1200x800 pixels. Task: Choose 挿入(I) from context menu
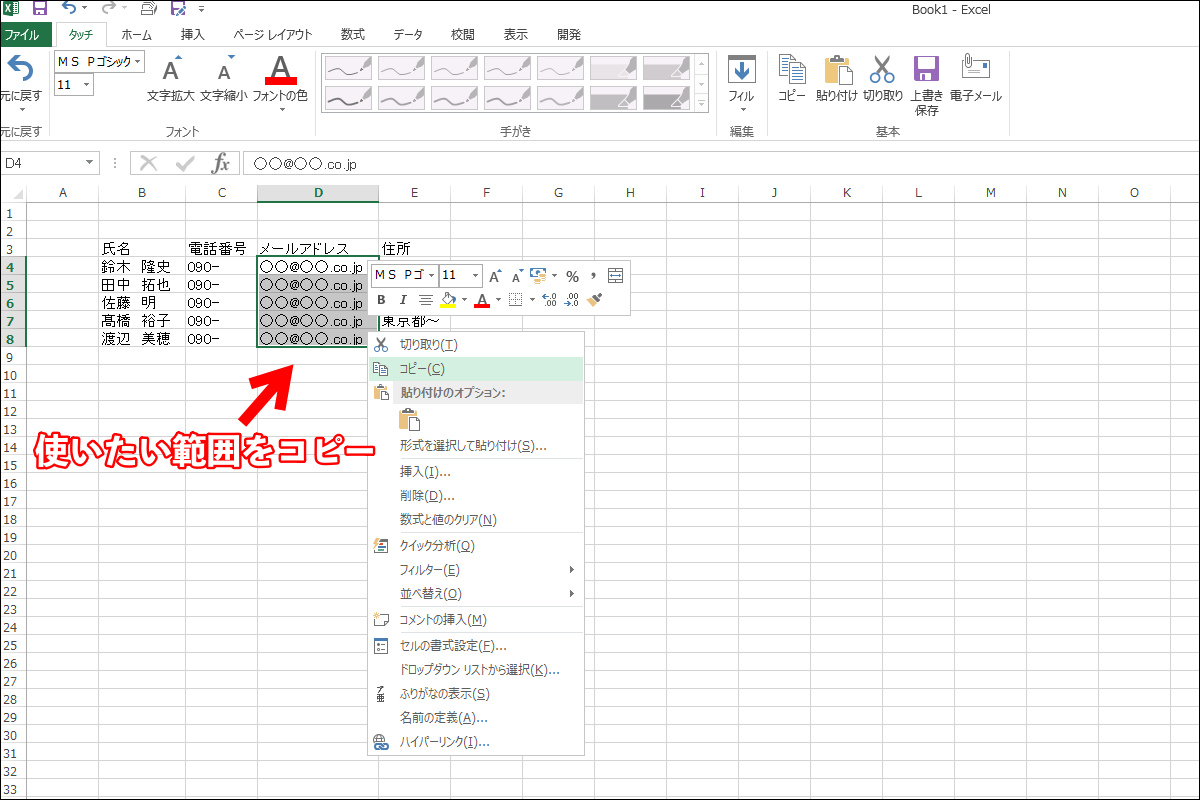476,472
